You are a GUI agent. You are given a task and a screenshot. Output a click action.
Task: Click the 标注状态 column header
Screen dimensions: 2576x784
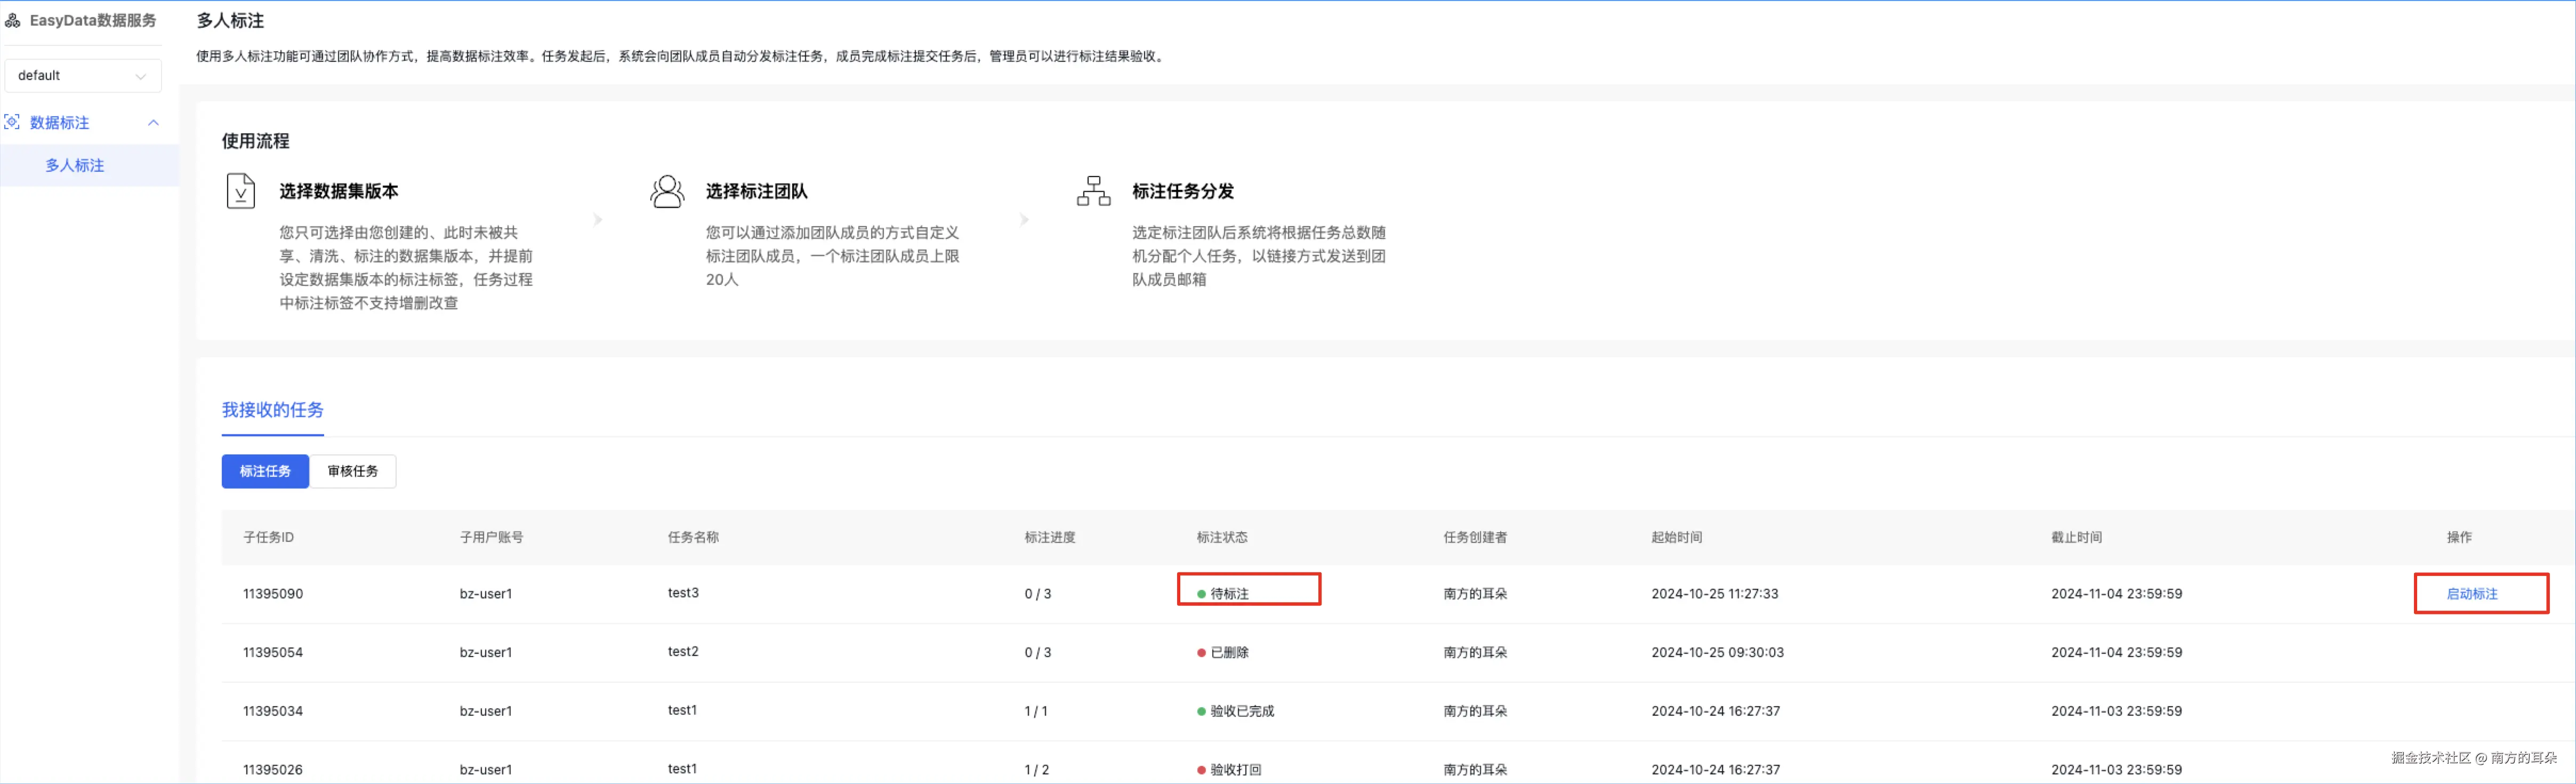pyautogui.click(x=1221, y=537)
